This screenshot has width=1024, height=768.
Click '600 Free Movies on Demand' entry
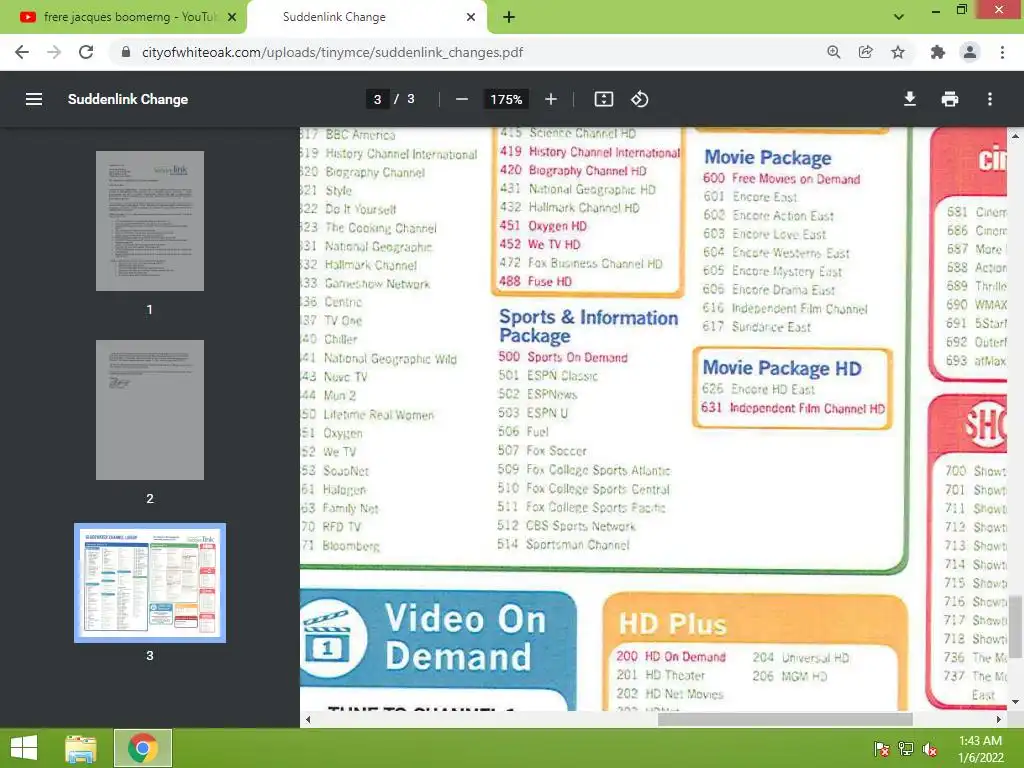[781, 178]
